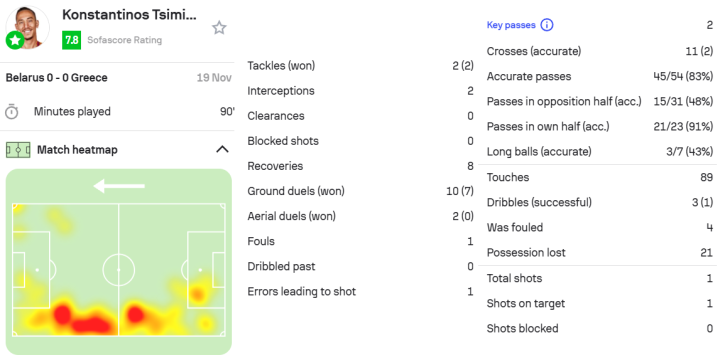The image size is (720, 360).
Task: Click the red hotspot left of the halfway line
Action: 63,314
